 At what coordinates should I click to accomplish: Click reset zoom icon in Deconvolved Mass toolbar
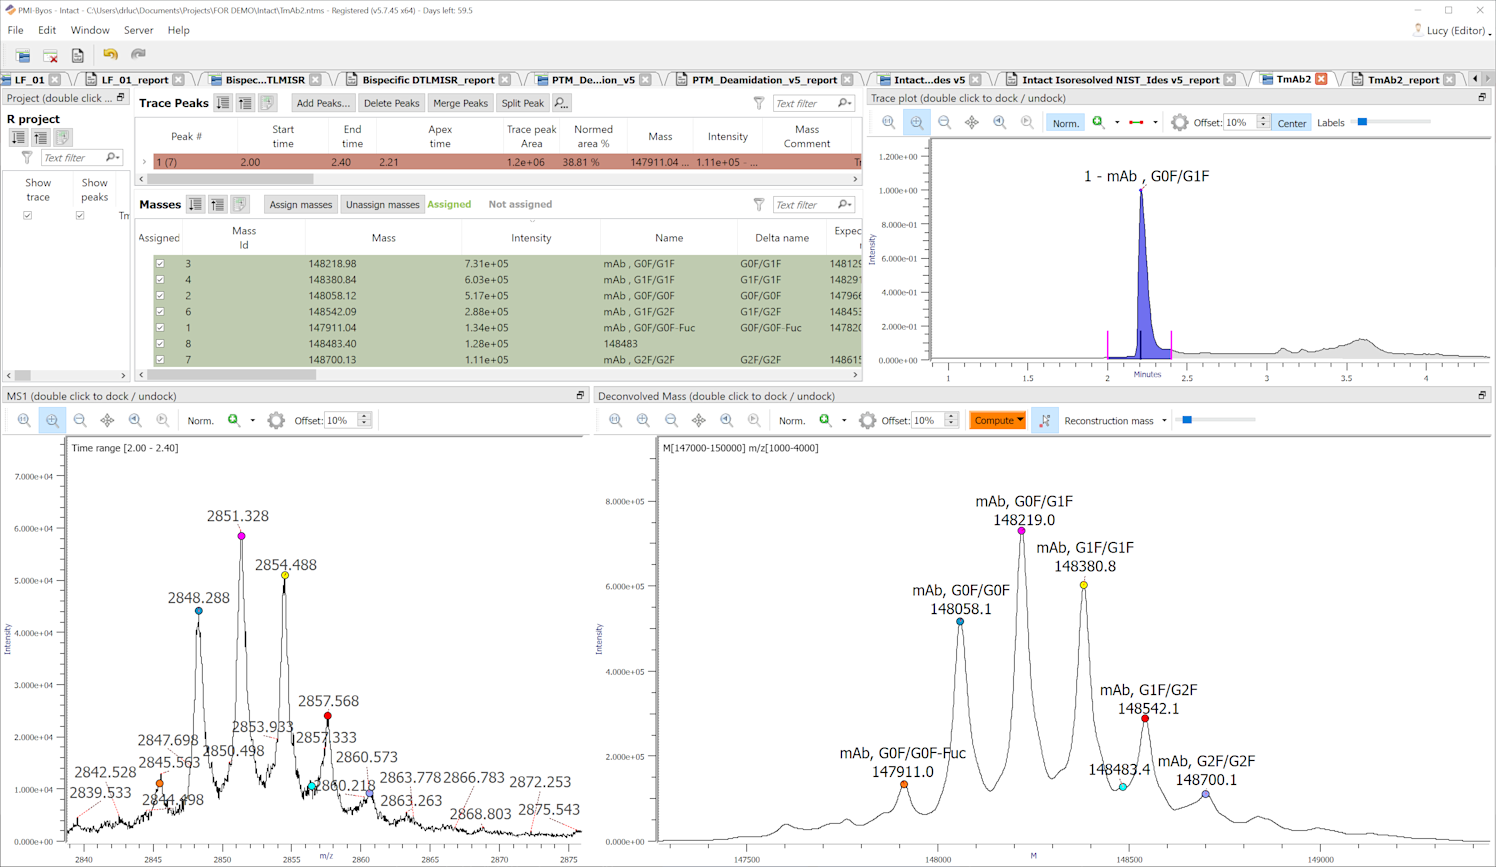(616, 421)
